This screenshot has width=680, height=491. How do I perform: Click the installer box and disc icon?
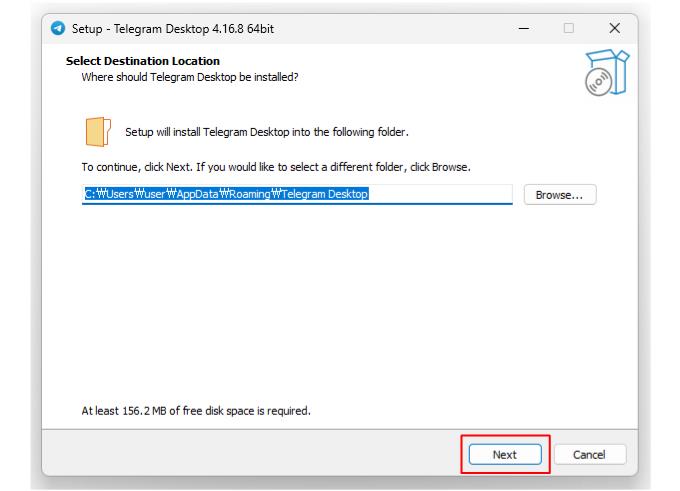coord(606,72)
